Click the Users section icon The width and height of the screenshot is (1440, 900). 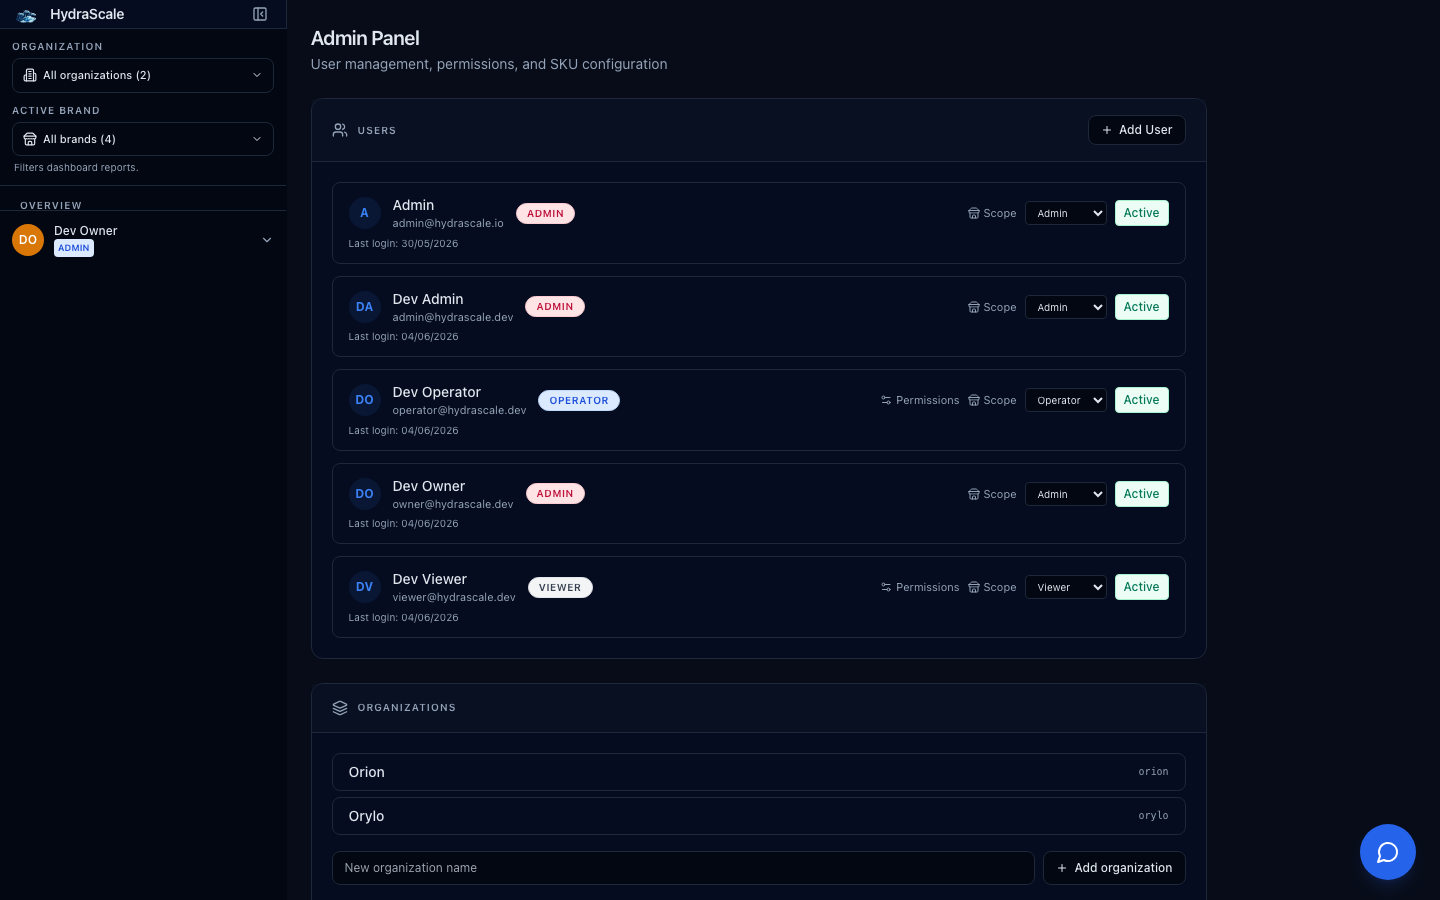pos(340,130)
